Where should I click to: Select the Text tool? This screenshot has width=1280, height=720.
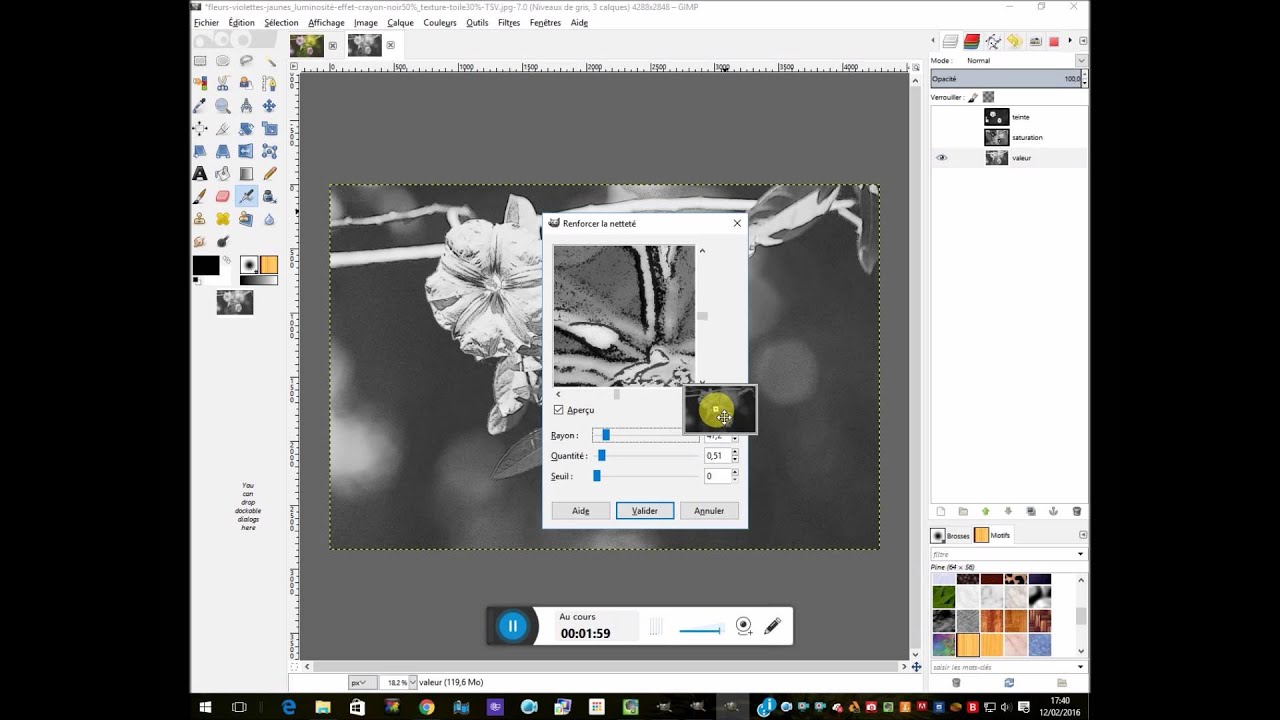click(200, 173)
